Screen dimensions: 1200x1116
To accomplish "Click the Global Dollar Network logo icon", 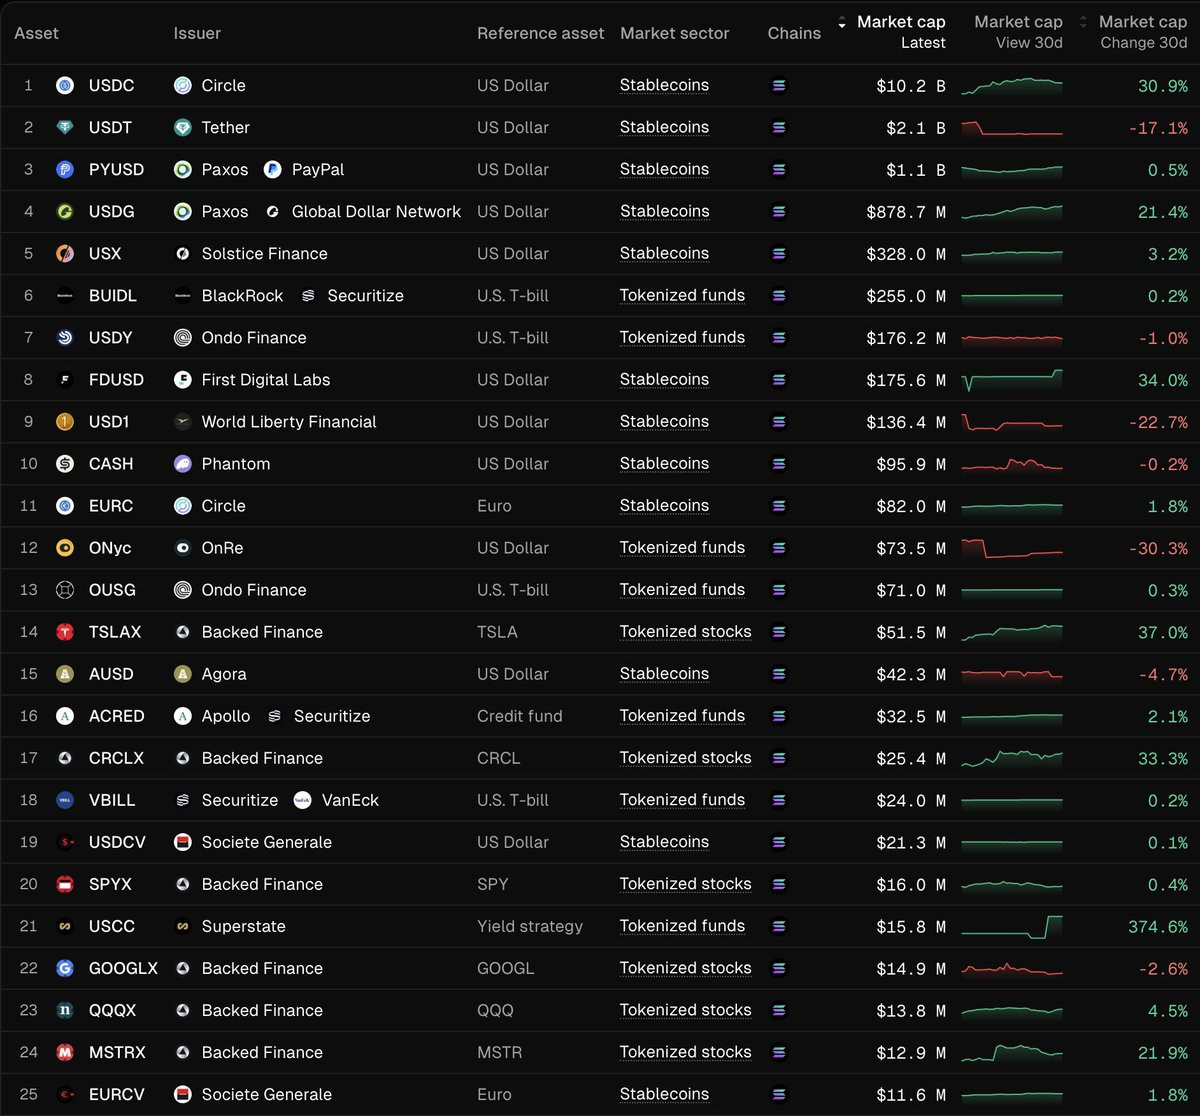I will pyautogui.click(x=272, y=212).
